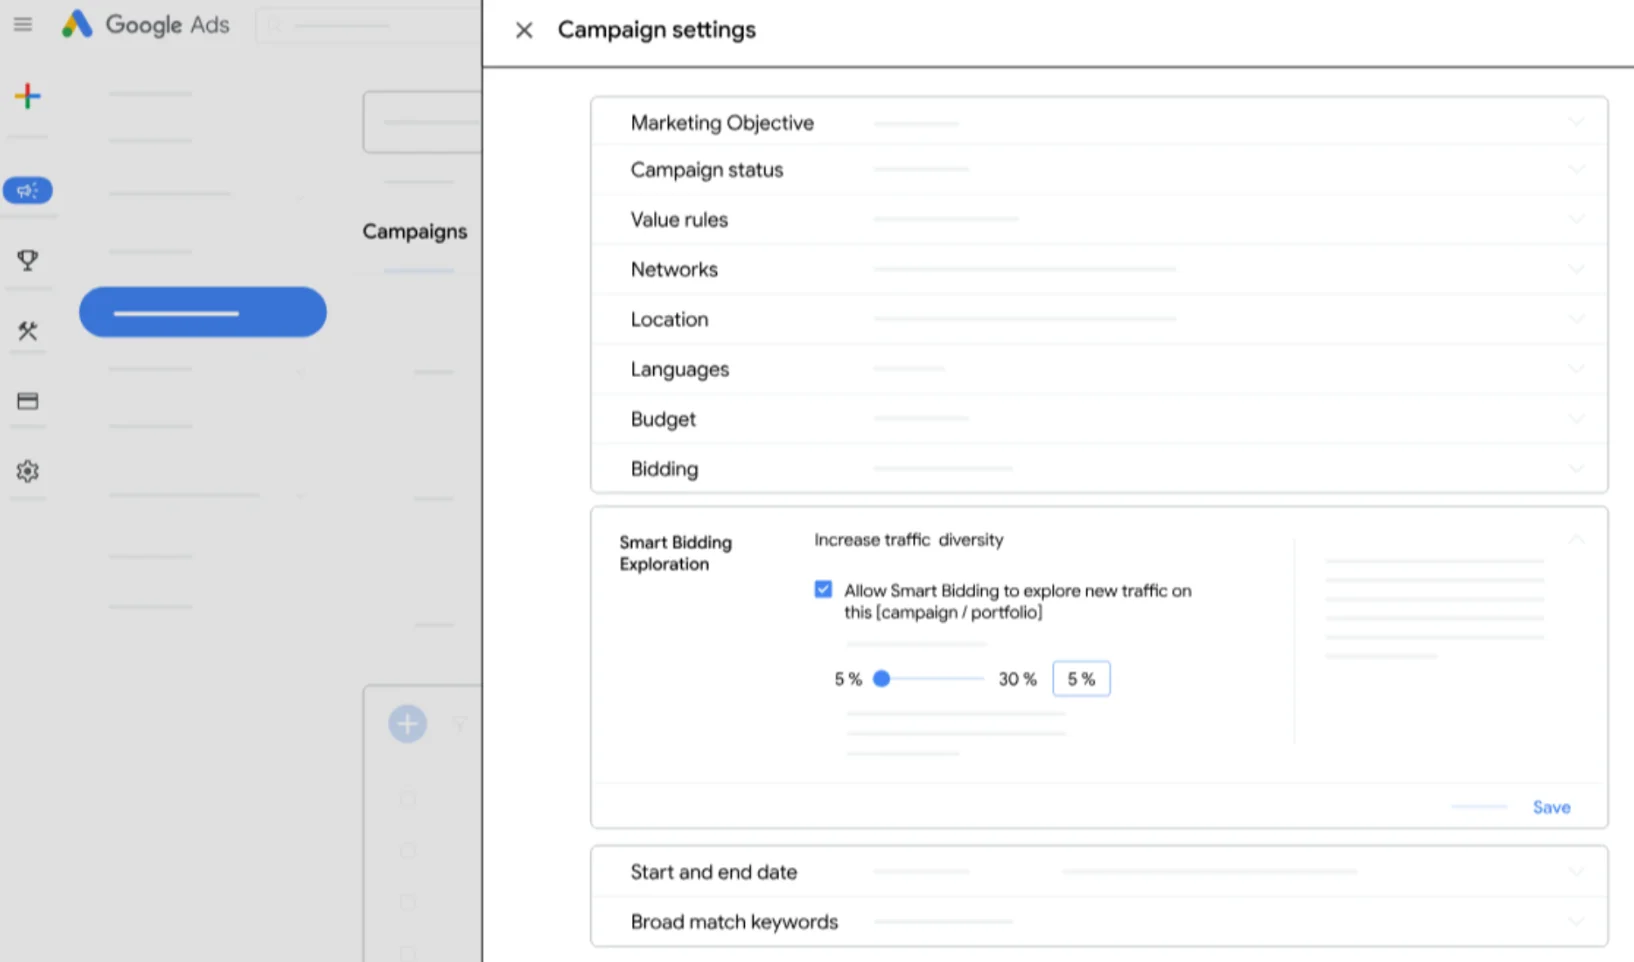1634x962 pixels.
Task: Open the Goals trophy icon
Action: (x=28, y=260)
